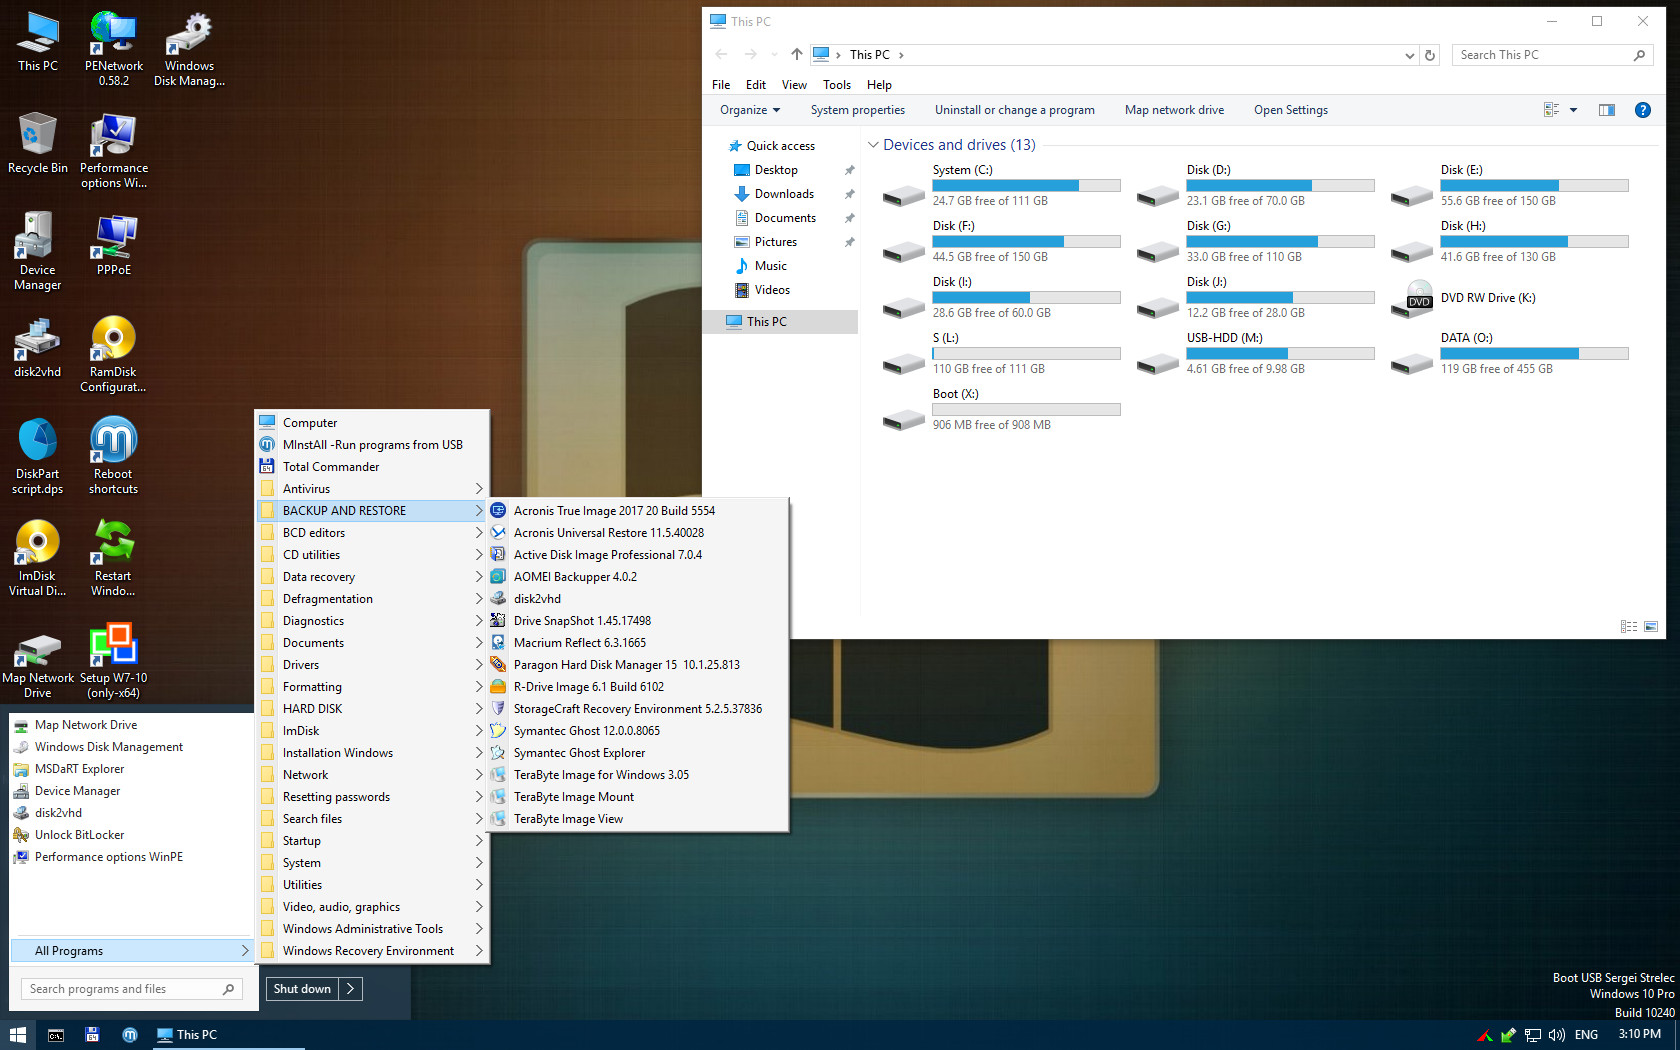Open Reboot shortcuts desktop icon
The height and width of the screenshot is (1050, 1680).
tap(113, 456)
